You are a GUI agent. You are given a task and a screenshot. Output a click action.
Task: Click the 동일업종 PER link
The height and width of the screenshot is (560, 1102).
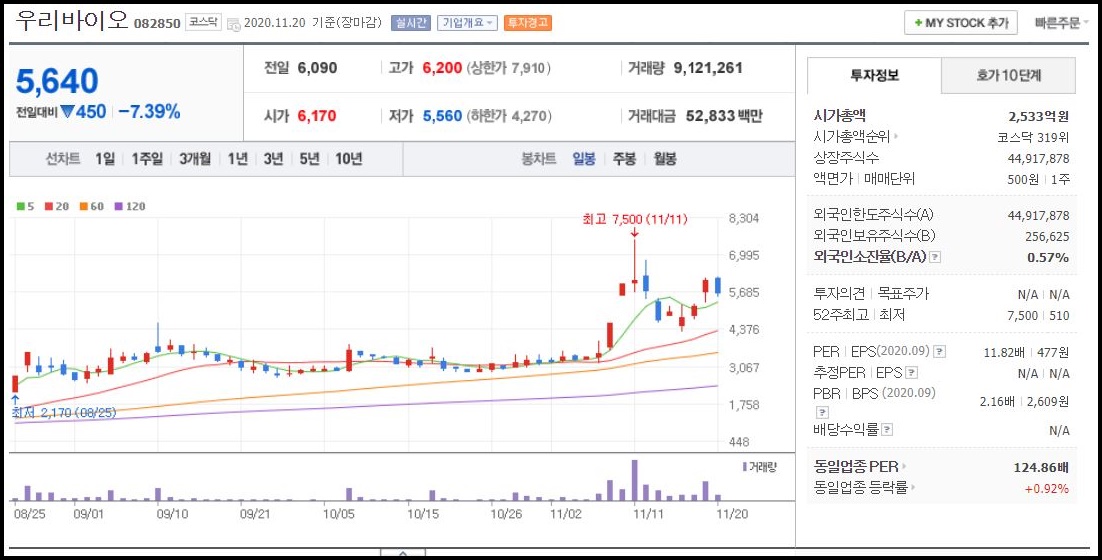[x=856, y=467]
